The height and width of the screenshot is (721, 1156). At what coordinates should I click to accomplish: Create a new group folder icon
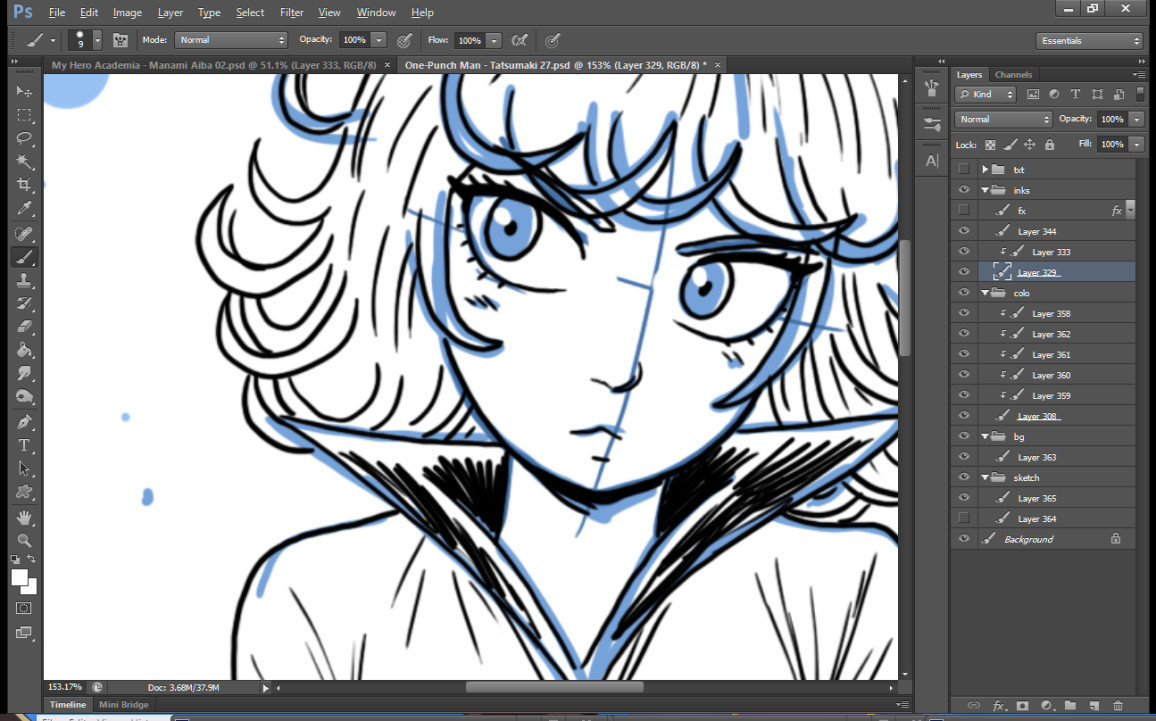[1070, 706]
